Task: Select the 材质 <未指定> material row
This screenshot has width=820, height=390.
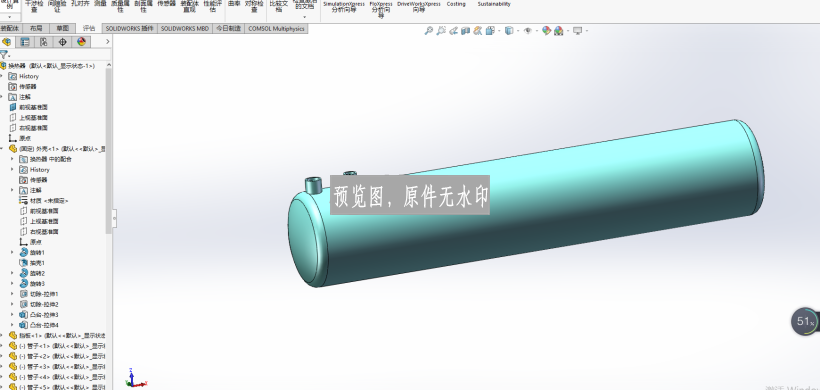Action: pyautogui.click(x=44, y=201)
